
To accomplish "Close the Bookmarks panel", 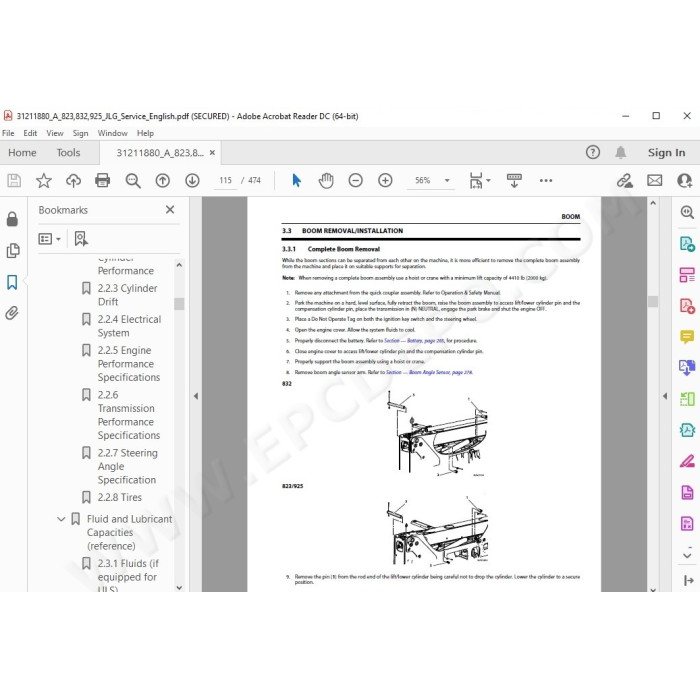I will coord(170,209).
